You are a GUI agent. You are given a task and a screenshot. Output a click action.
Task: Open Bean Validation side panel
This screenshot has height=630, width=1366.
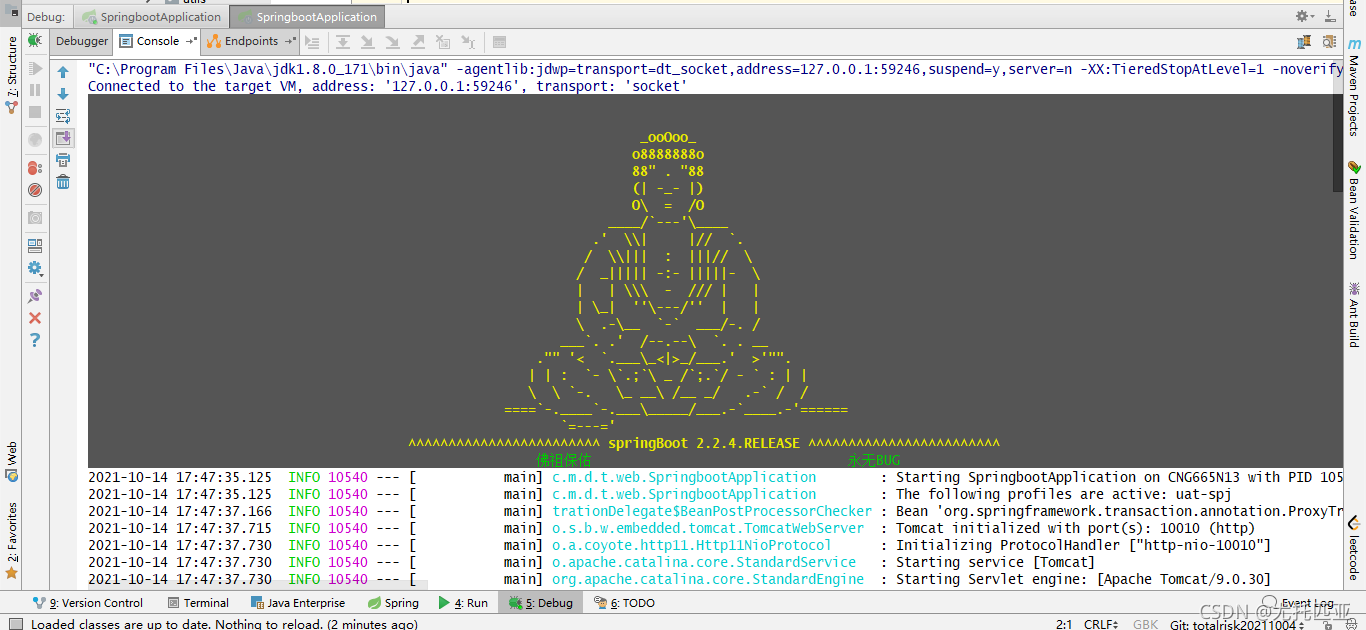click(x=1354, y=210)
